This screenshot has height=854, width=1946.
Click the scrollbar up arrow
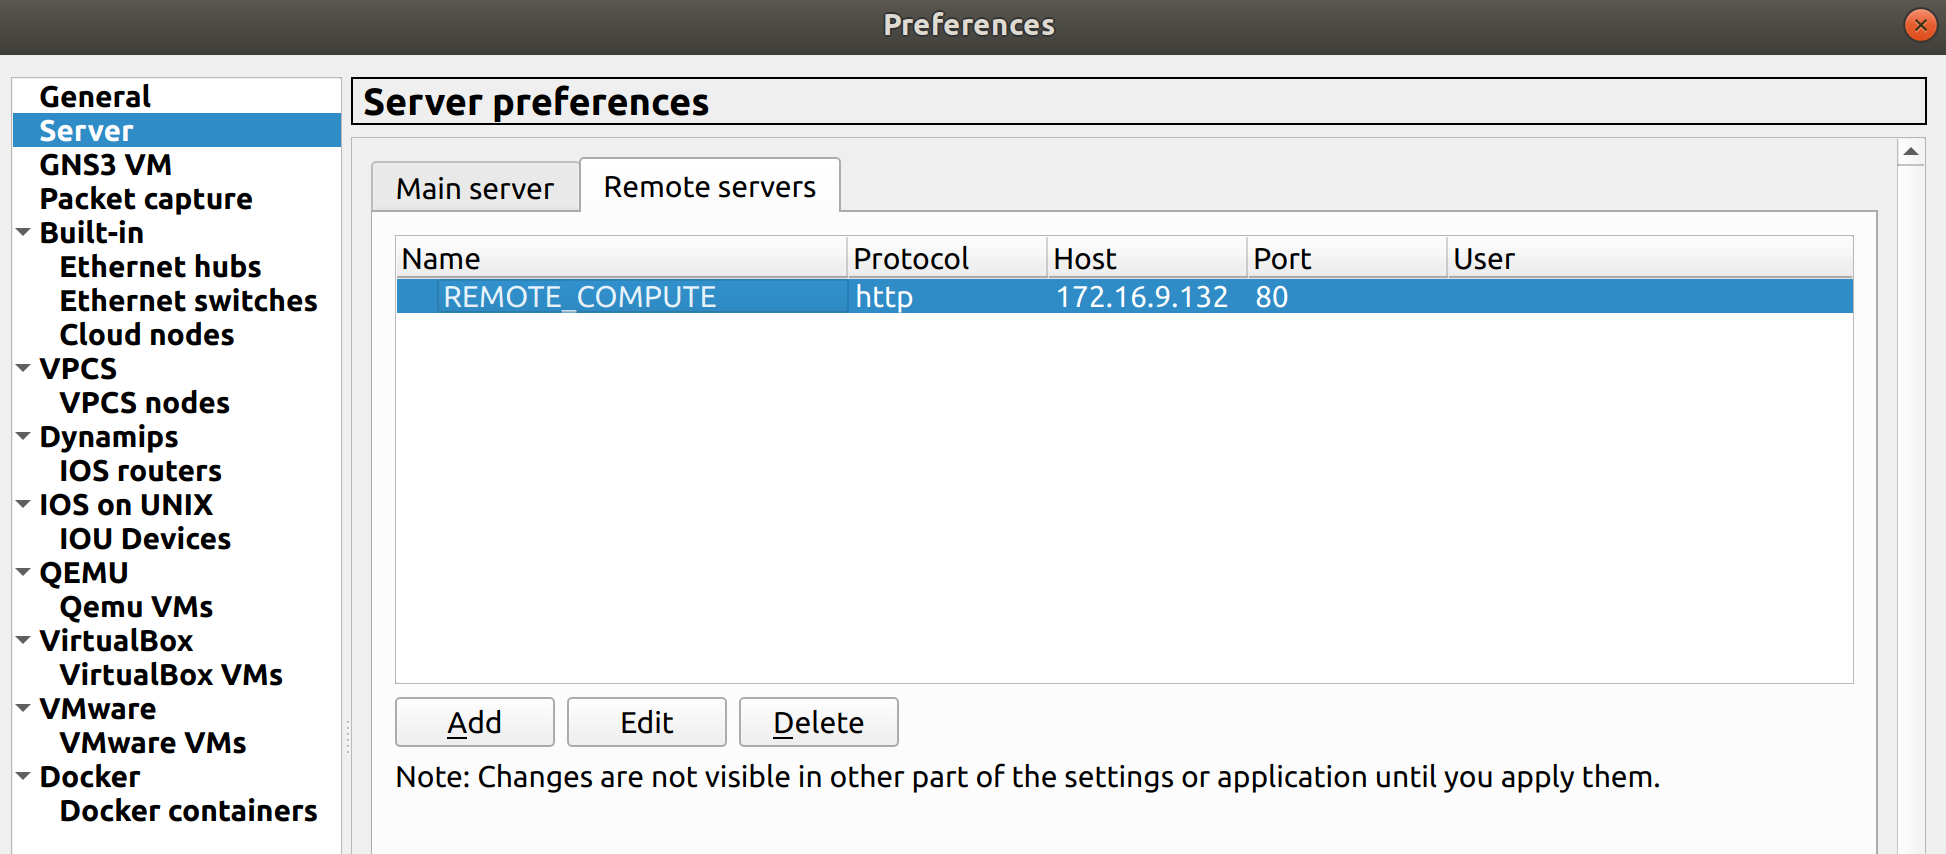1911,151
